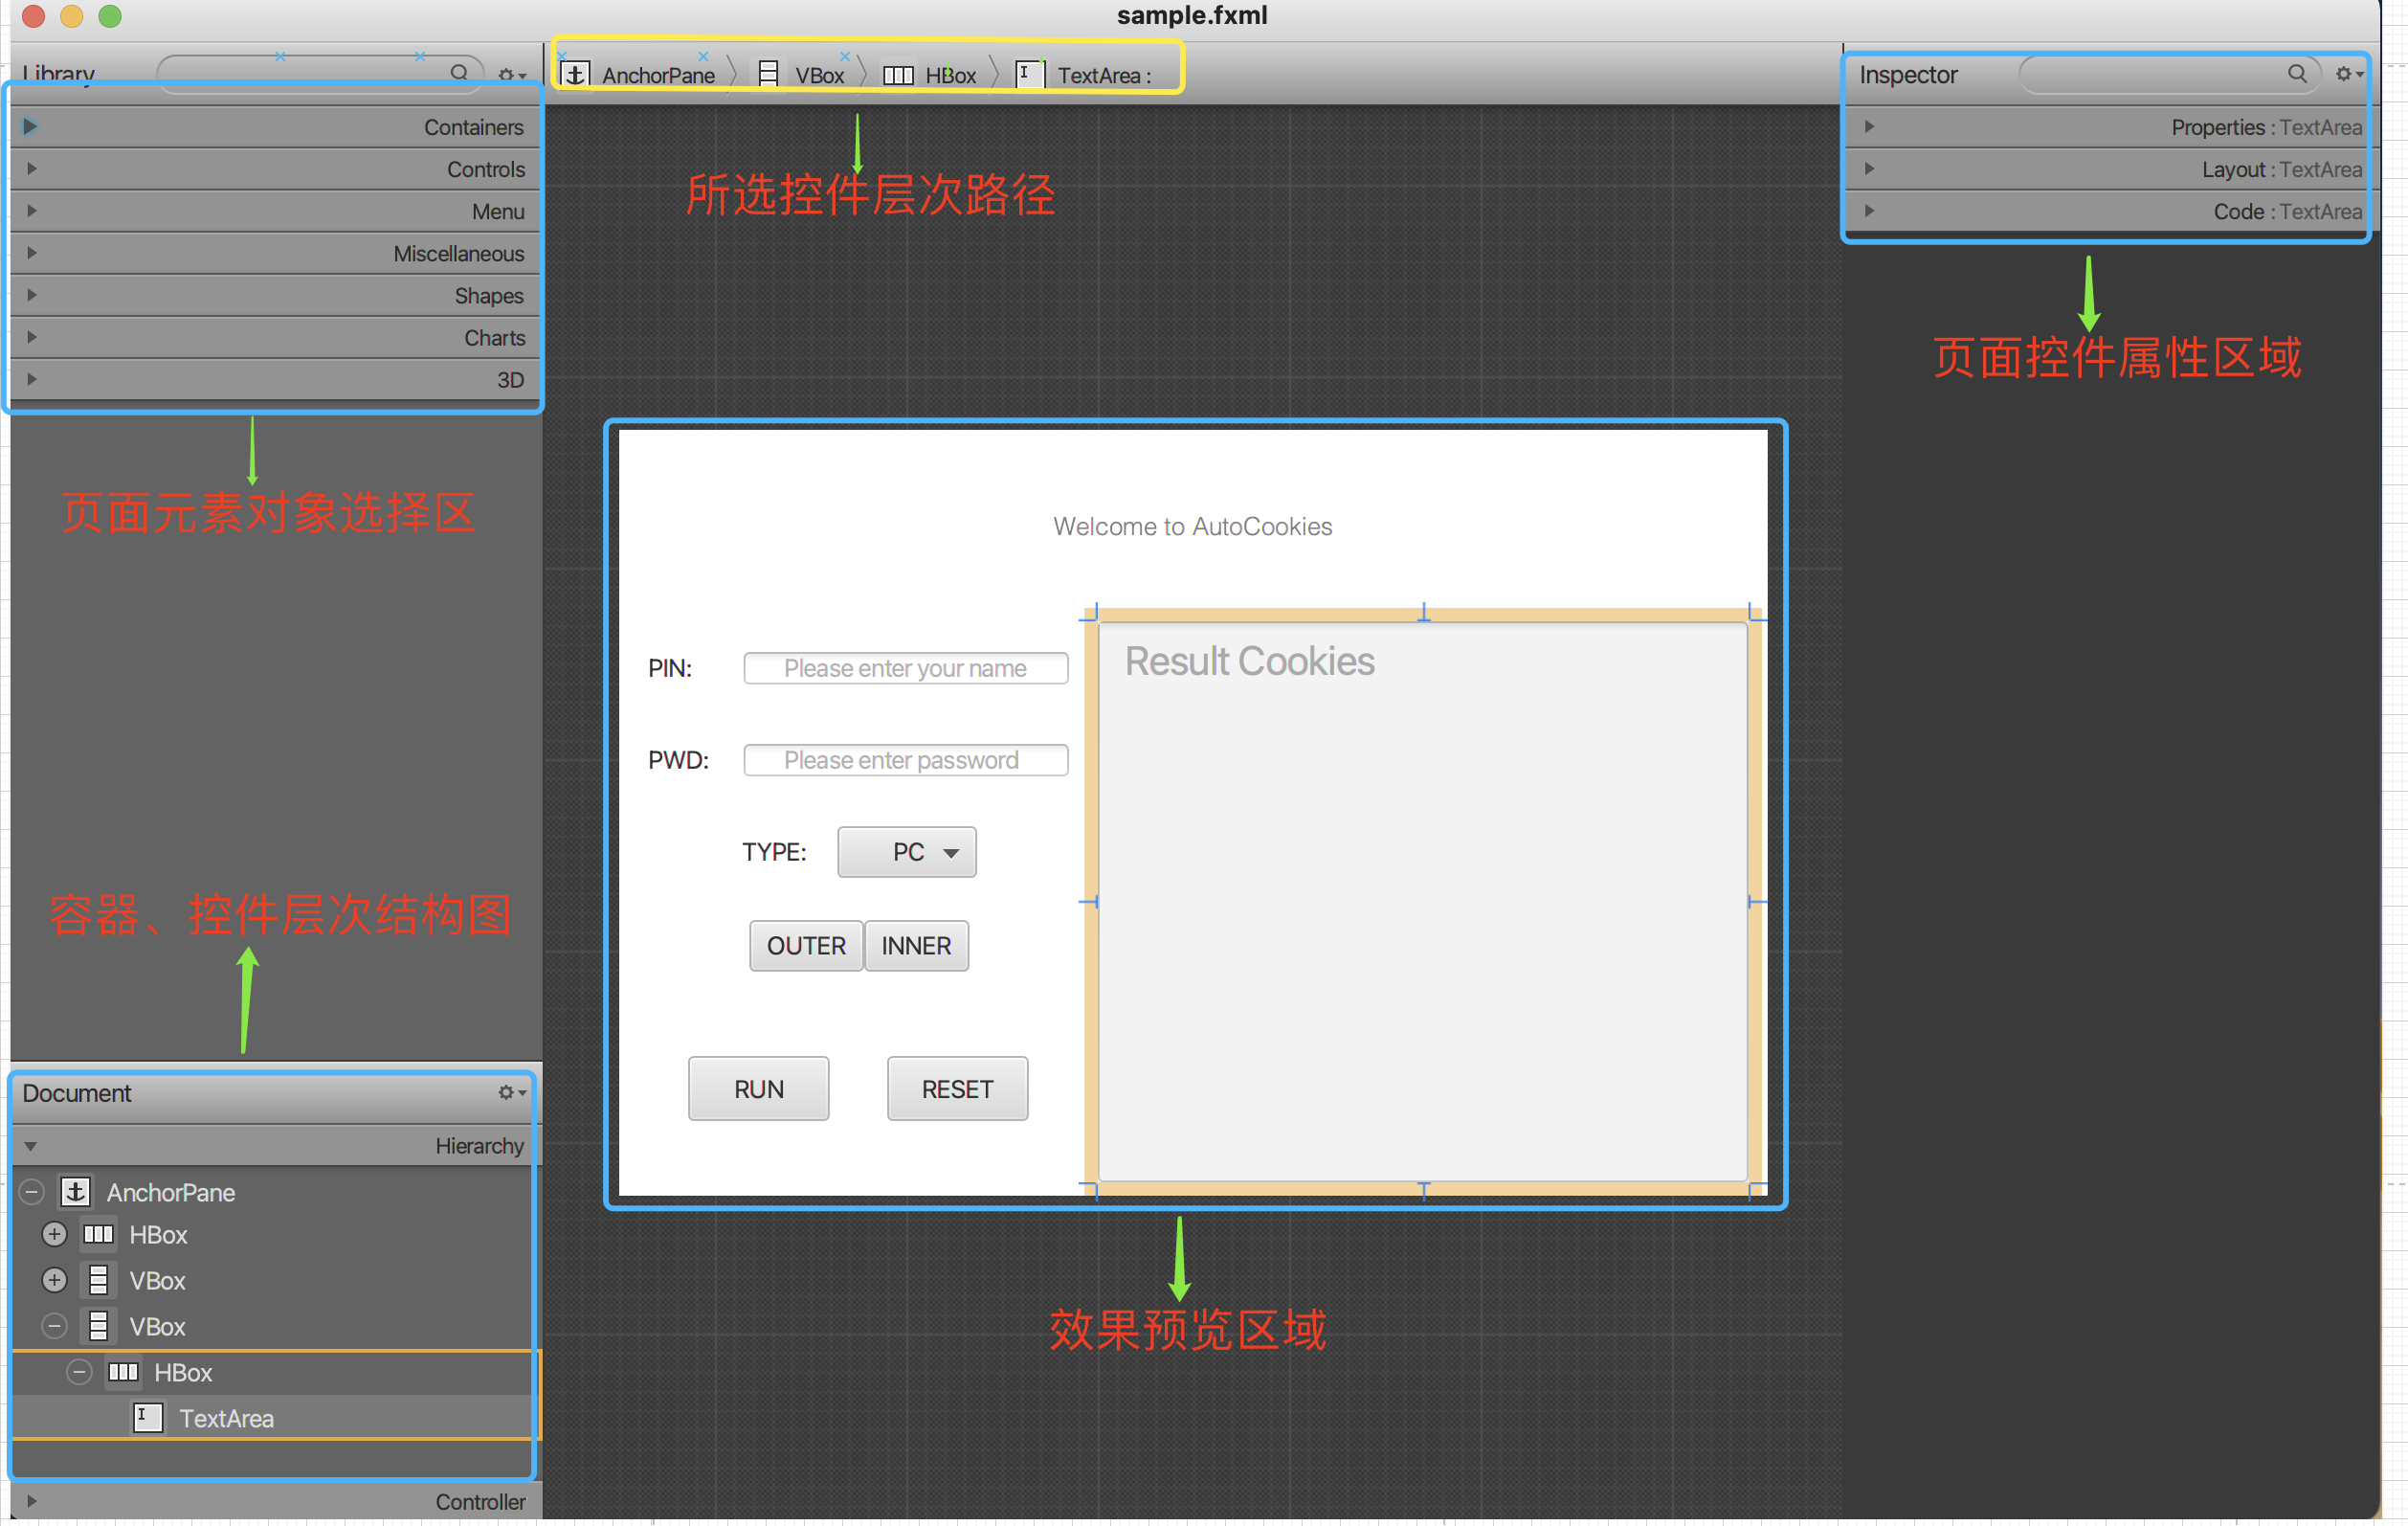
Task: Open Properties : TextArea inspector section
Action: click(1869, 127)
